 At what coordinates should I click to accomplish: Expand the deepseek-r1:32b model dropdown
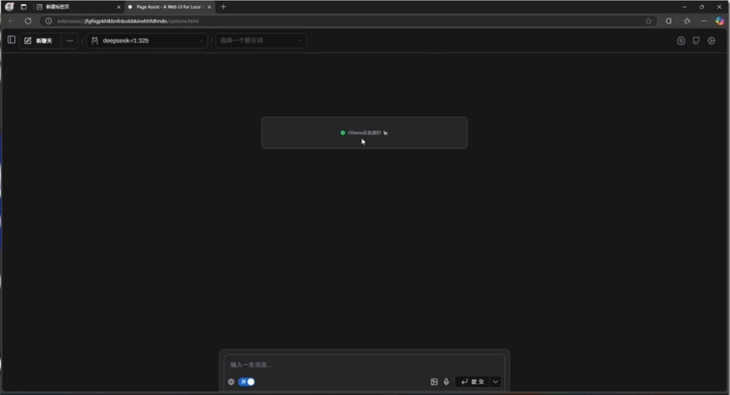click(x=147, y=41)
